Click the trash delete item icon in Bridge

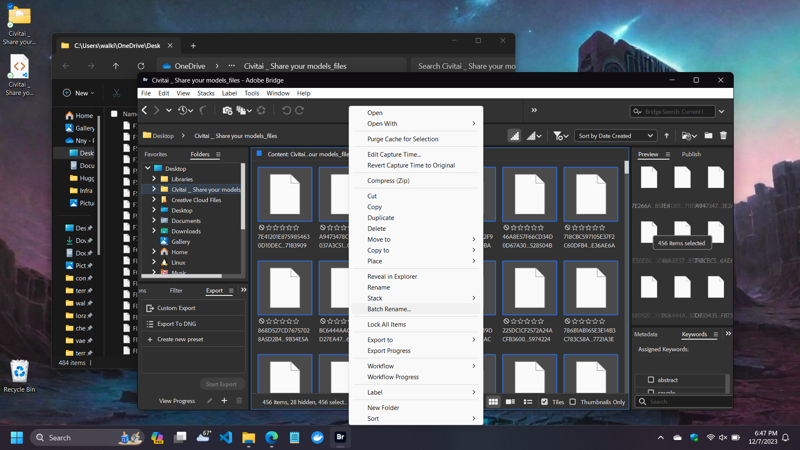click(723, 135)
